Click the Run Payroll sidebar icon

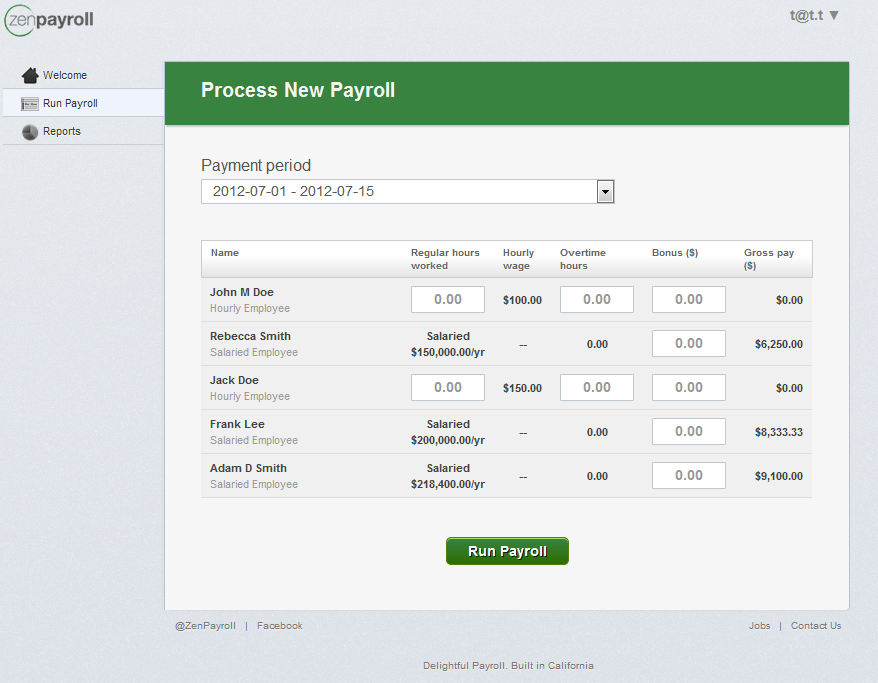(x=30, y=104)
